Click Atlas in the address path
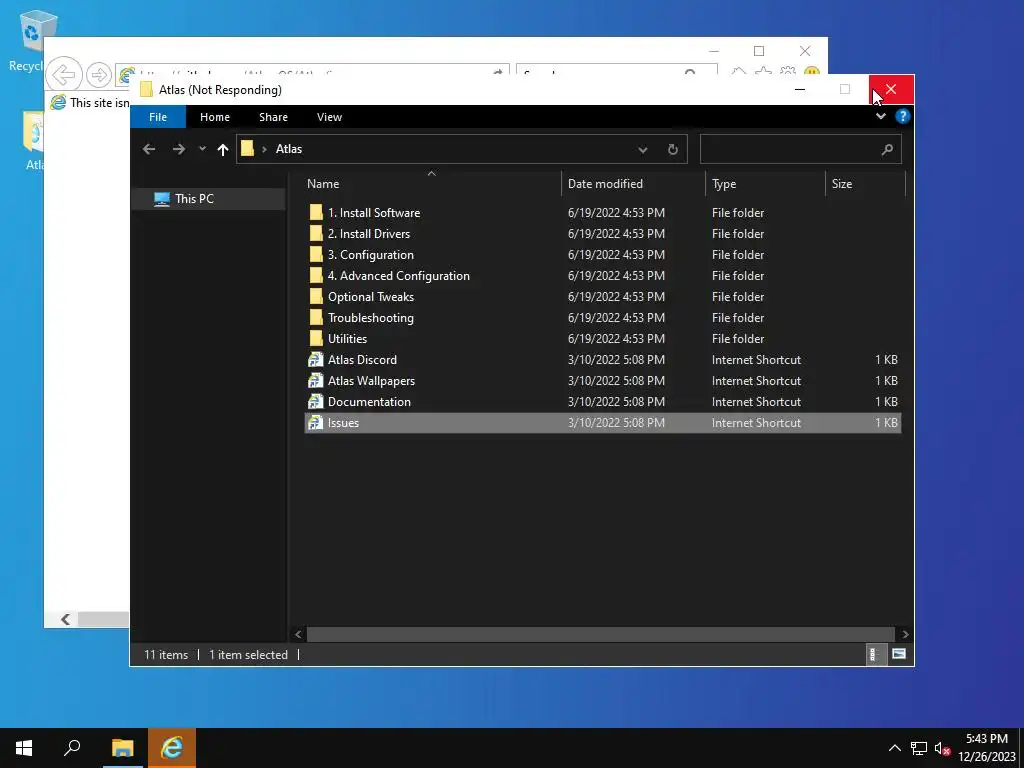This screenshot has width=1024, height=768. click(x=289, y=149)
